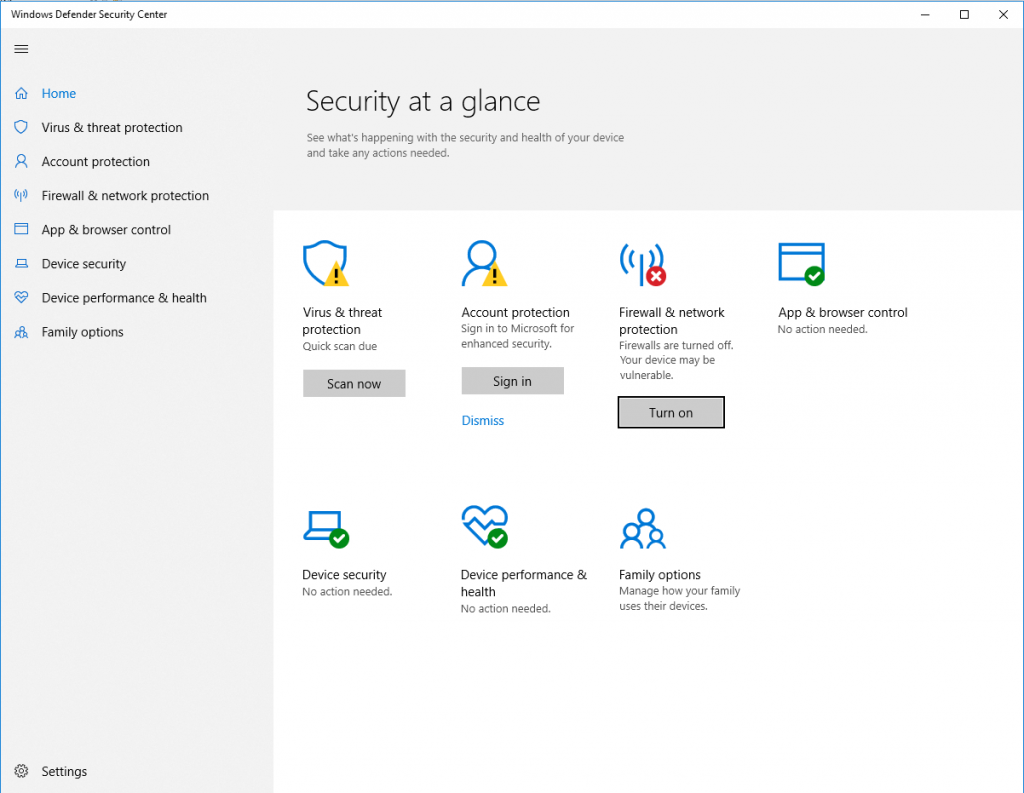Click the large heart monitor with check icon
This screenshot has height=793, width=1024.
tap(484, 526)
